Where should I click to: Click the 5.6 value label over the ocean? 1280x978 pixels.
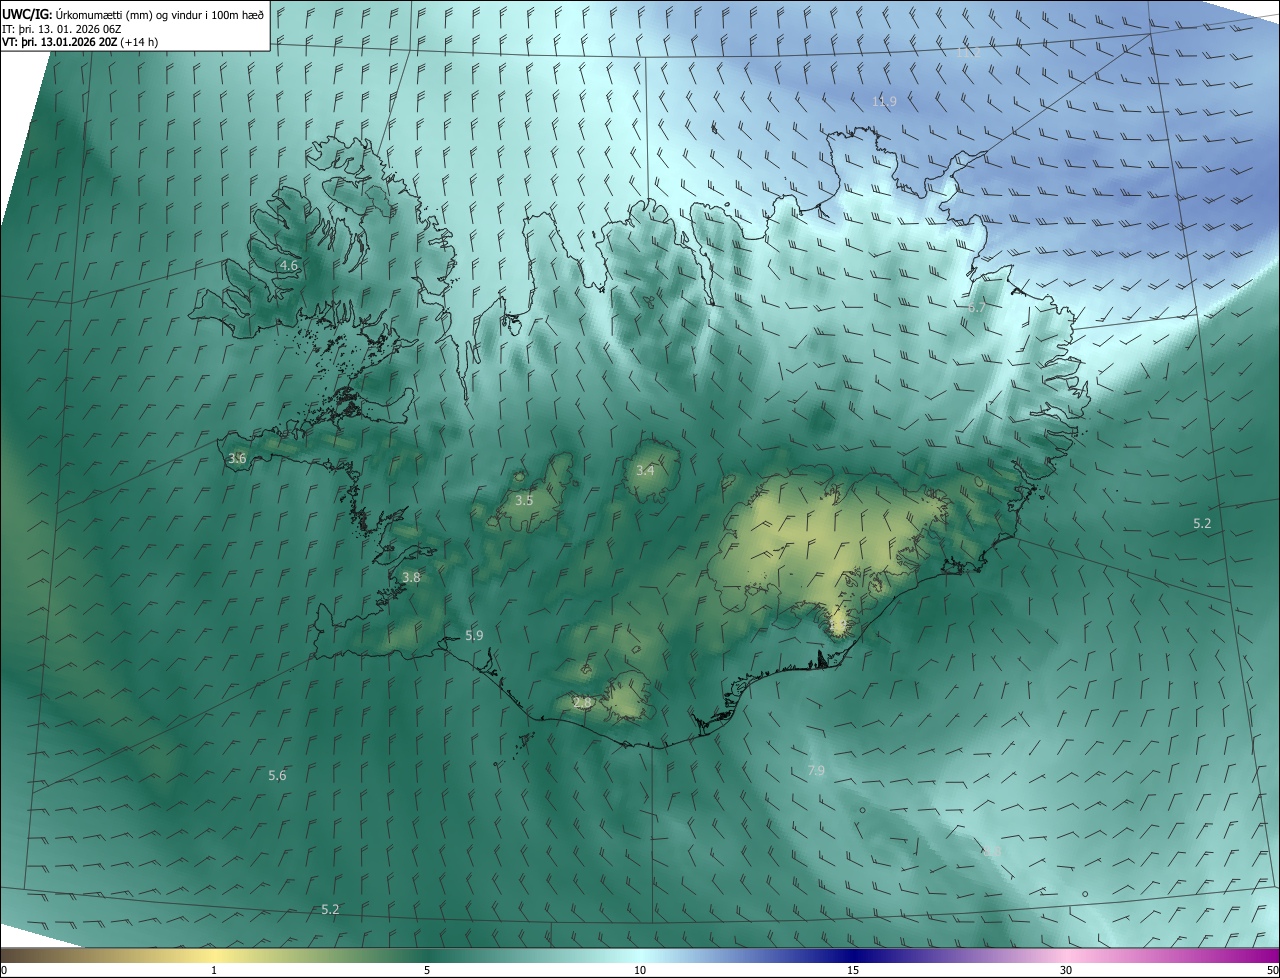tap(277, 775)
